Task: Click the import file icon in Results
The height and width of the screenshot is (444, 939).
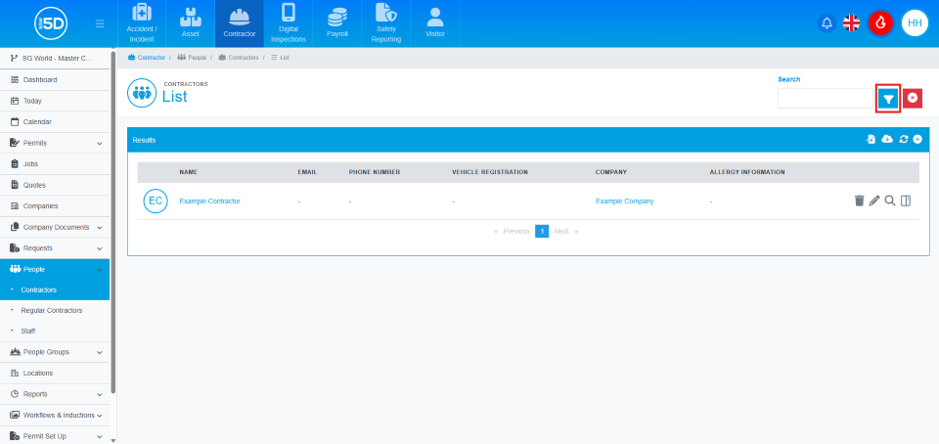Action: (871, 139)
